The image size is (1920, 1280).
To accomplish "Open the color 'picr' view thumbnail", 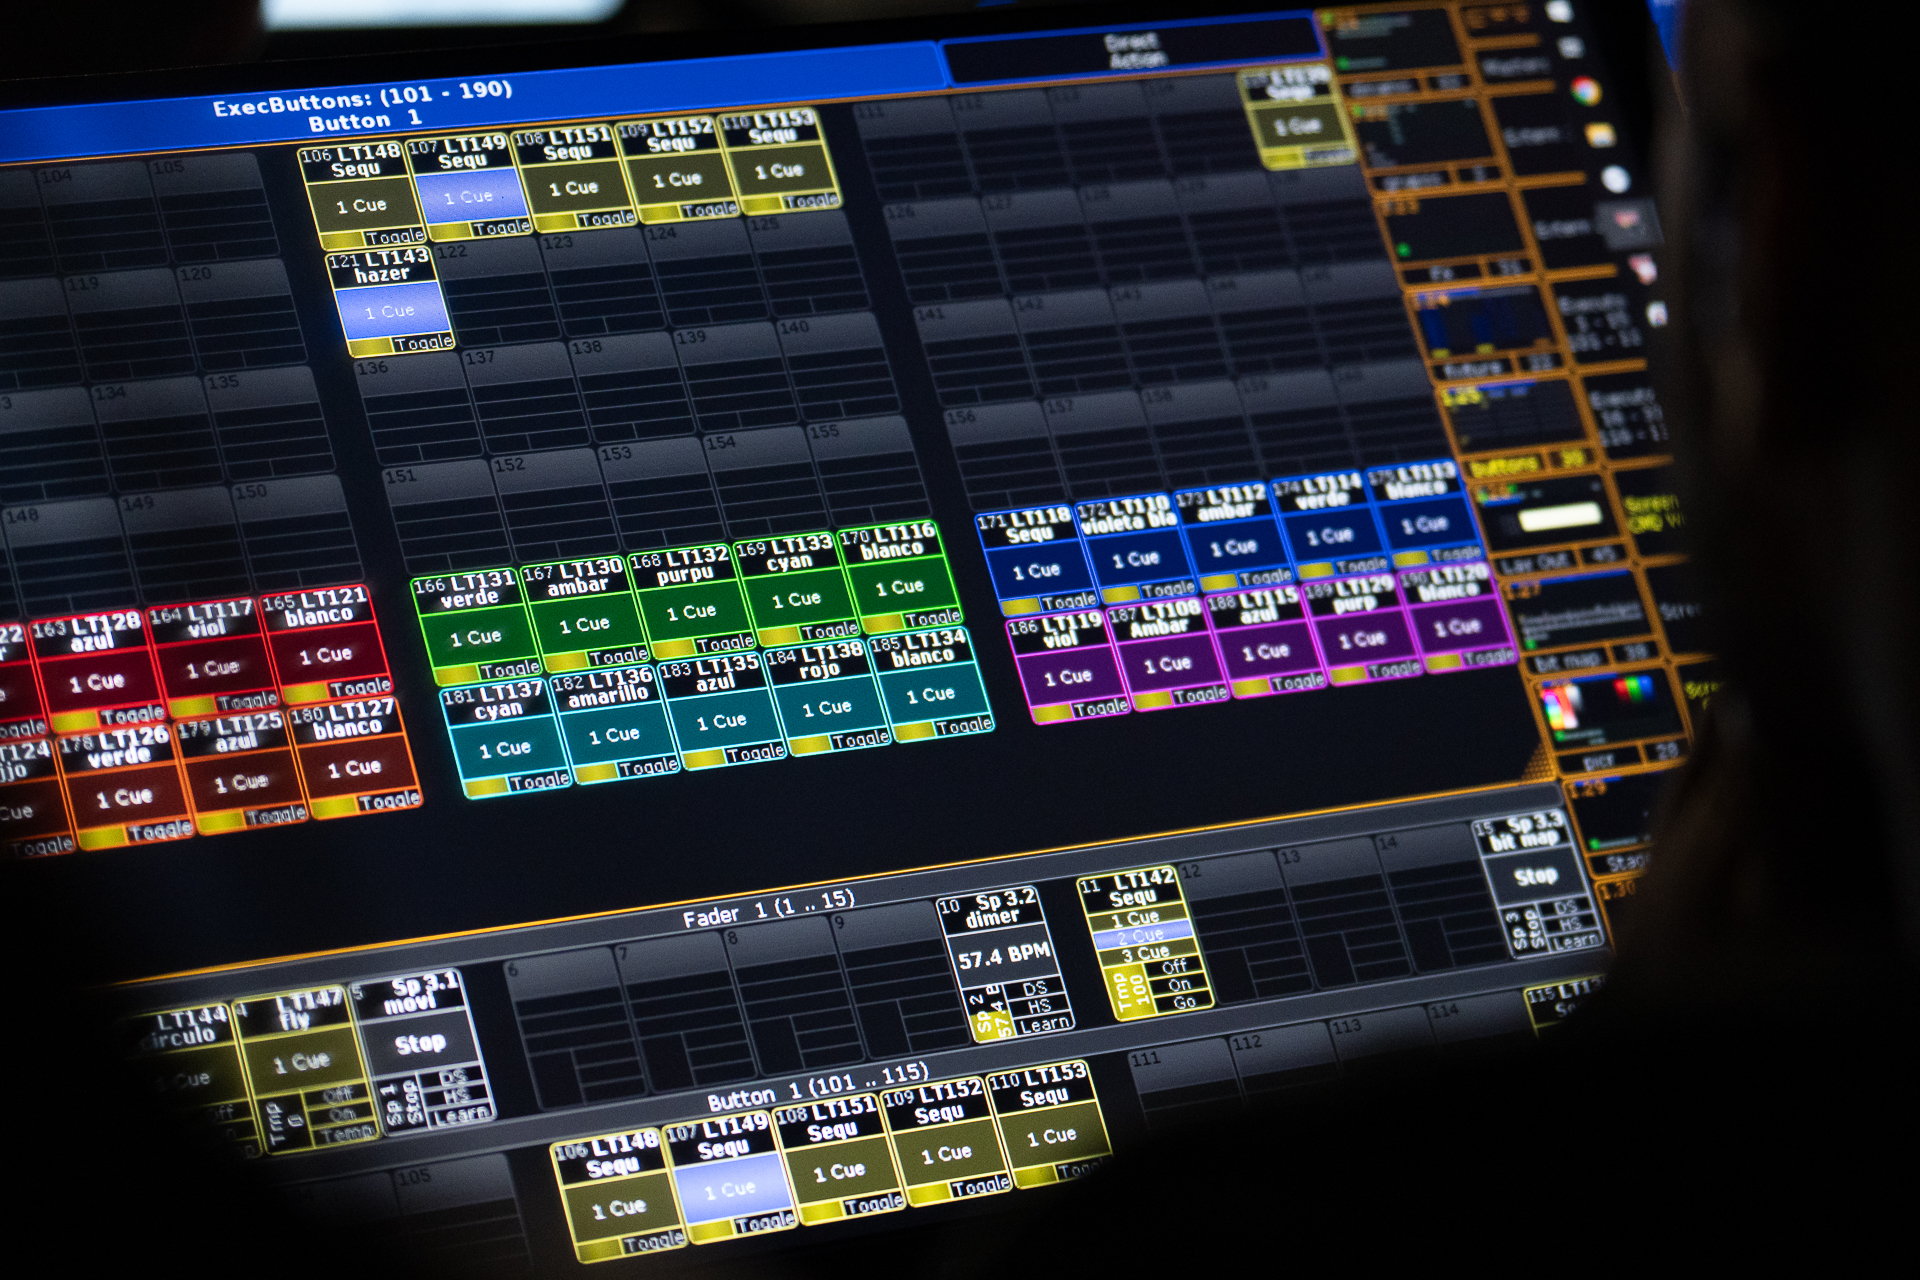I will [1610, 712].
